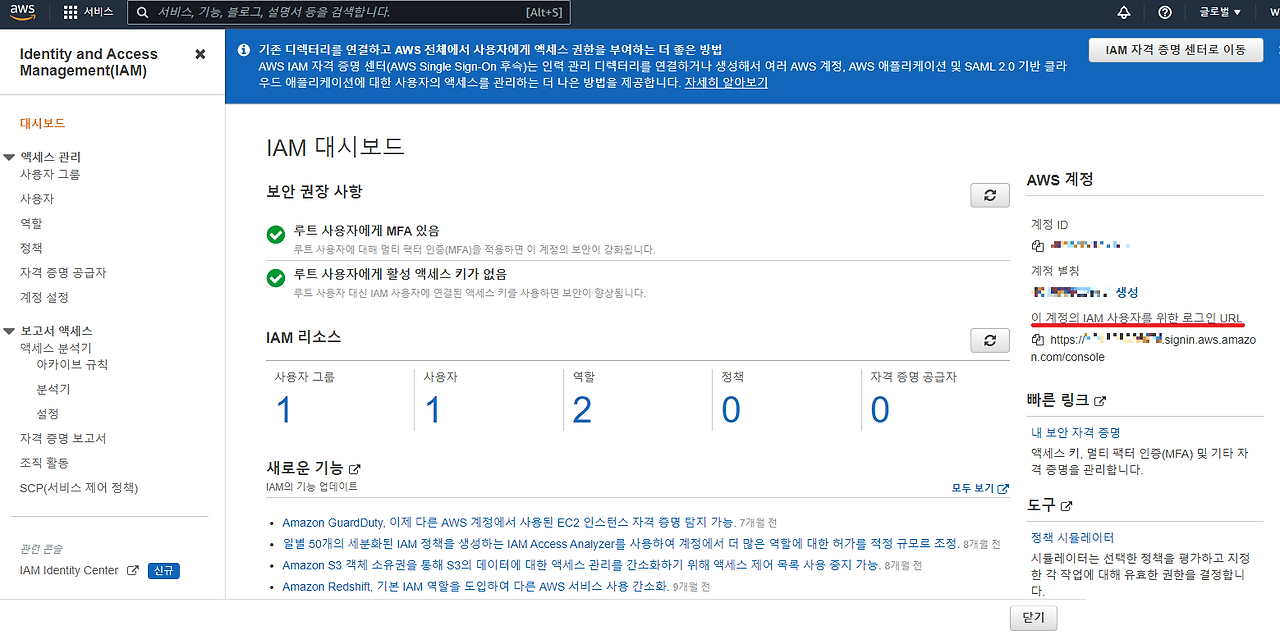Open the services grid menu icon
This screenshot has height=635, width=1280.
click(x=70, y=12)
